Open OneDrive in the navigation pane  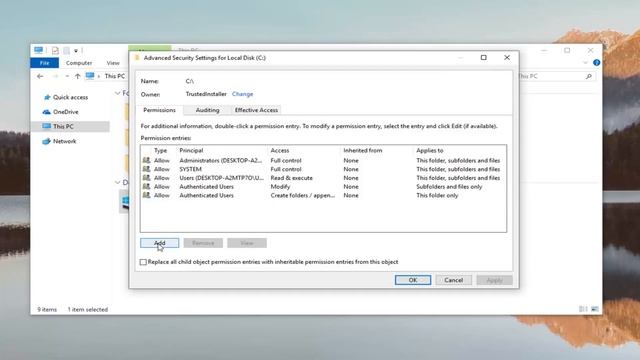[x=66, y=112]
